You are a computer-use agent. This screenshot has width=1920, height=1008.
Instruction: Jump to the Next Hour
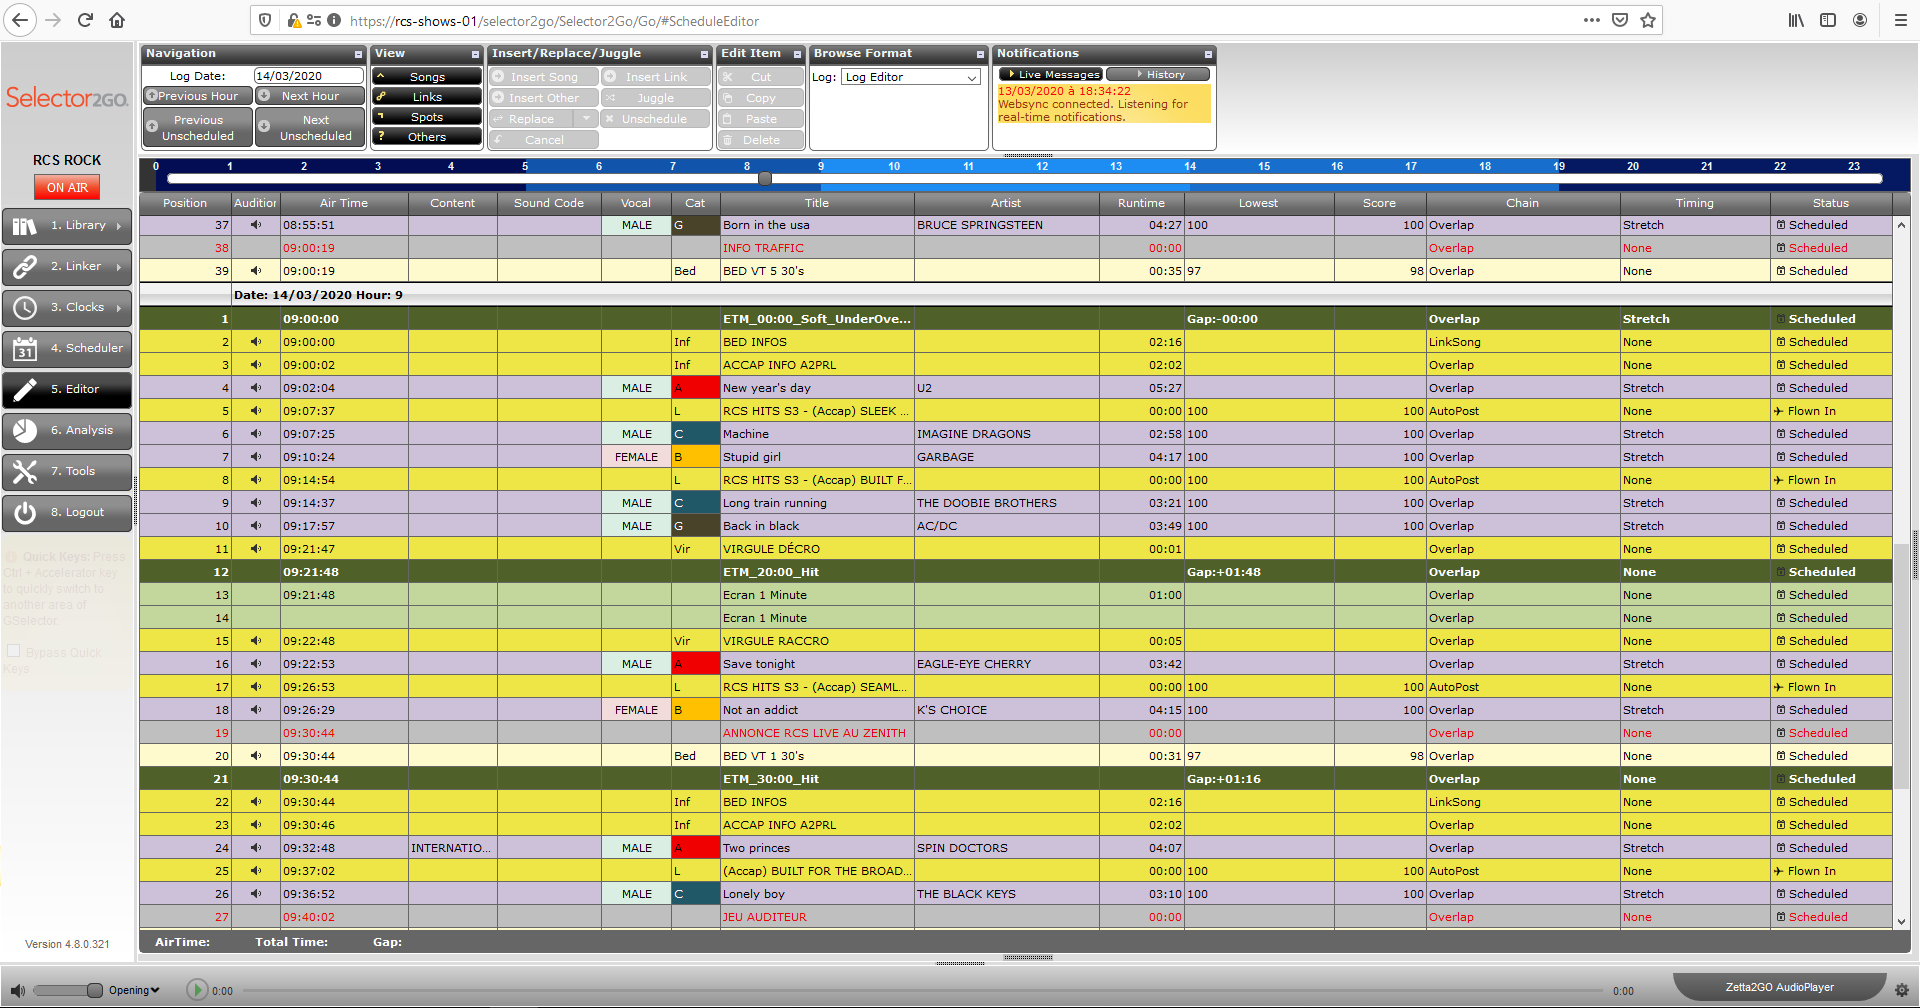click(309, 96)
